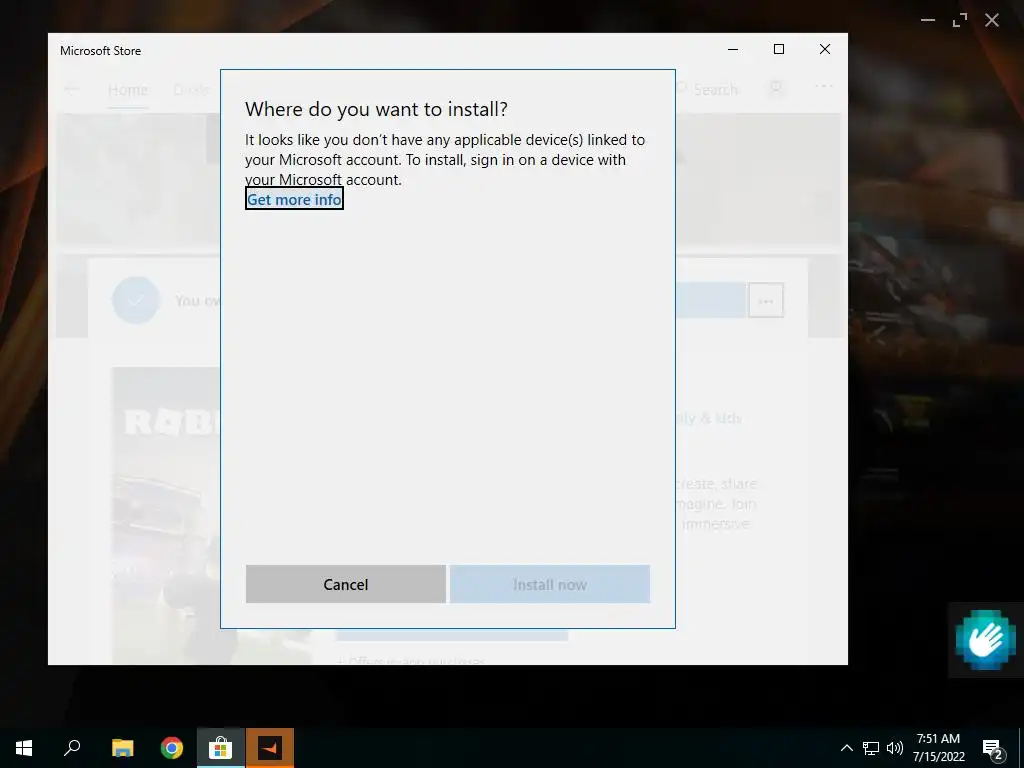This screenshot has height=768, width=1024.
Task: Open clock showing 7:51 AM
Action: point(938,748)
